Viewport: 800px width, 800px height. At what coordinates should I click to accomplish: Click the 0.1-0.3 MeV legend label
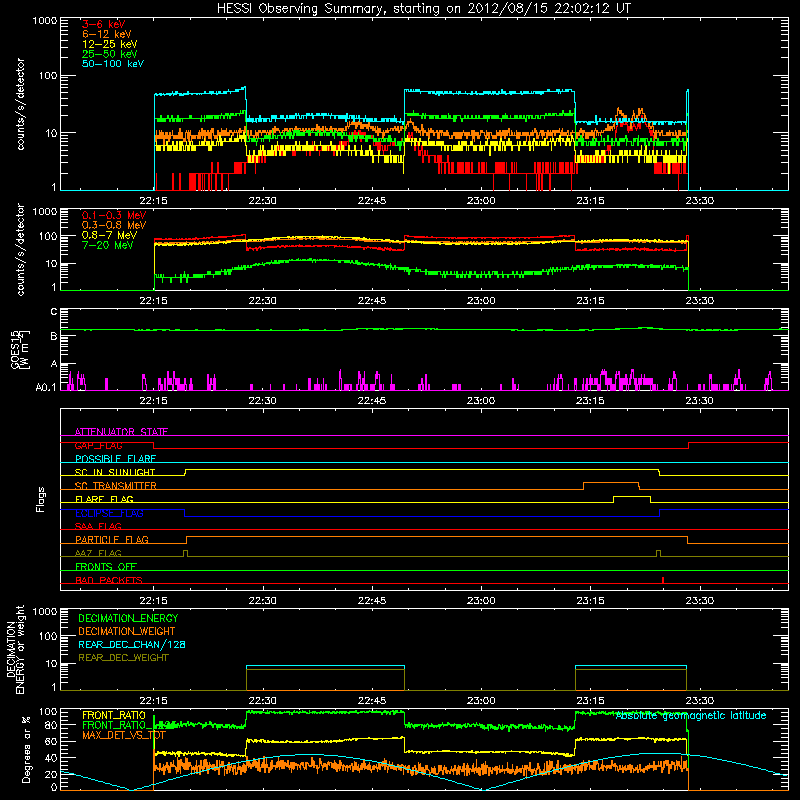click(x=114, y=215)
